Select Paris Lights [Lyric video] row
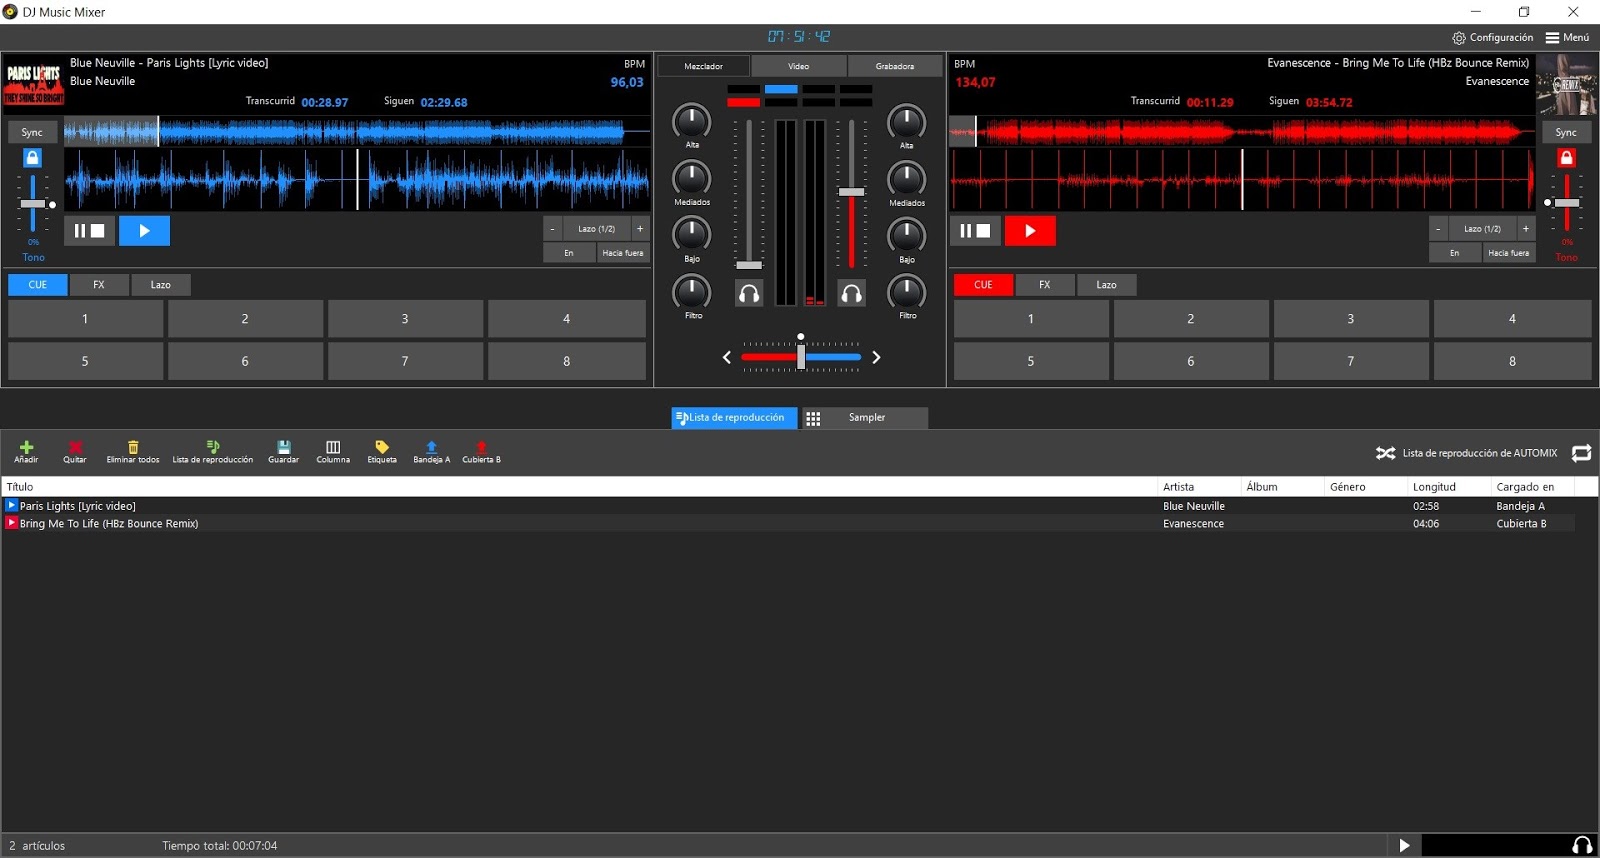The width and height of the screenshot is (1600, 858). click(788, 506)
